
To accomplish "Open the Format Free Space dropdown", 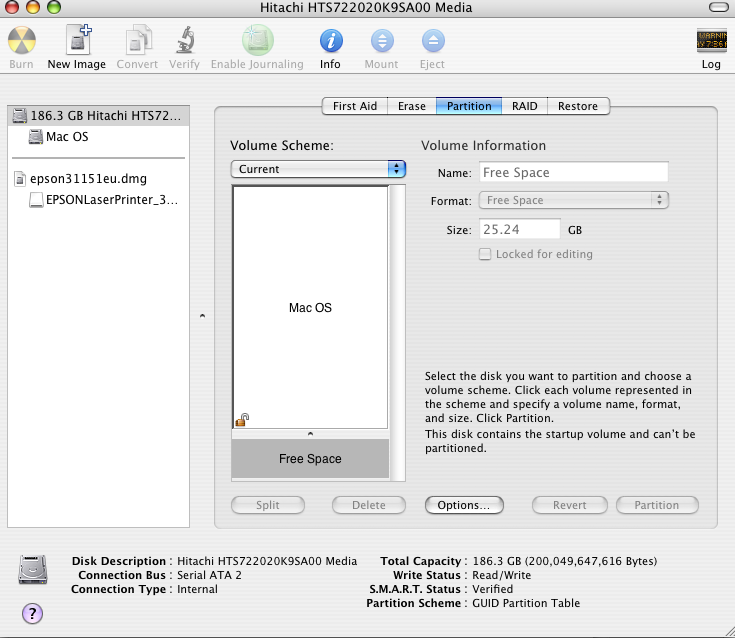I will point(573,200).
